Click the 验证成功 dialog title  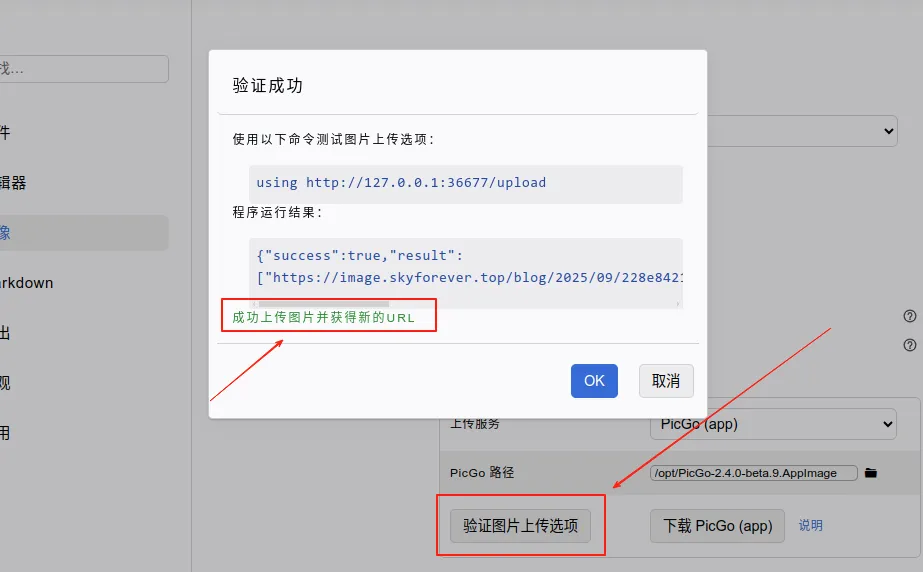pyautogui.click(x=267, y=85)
